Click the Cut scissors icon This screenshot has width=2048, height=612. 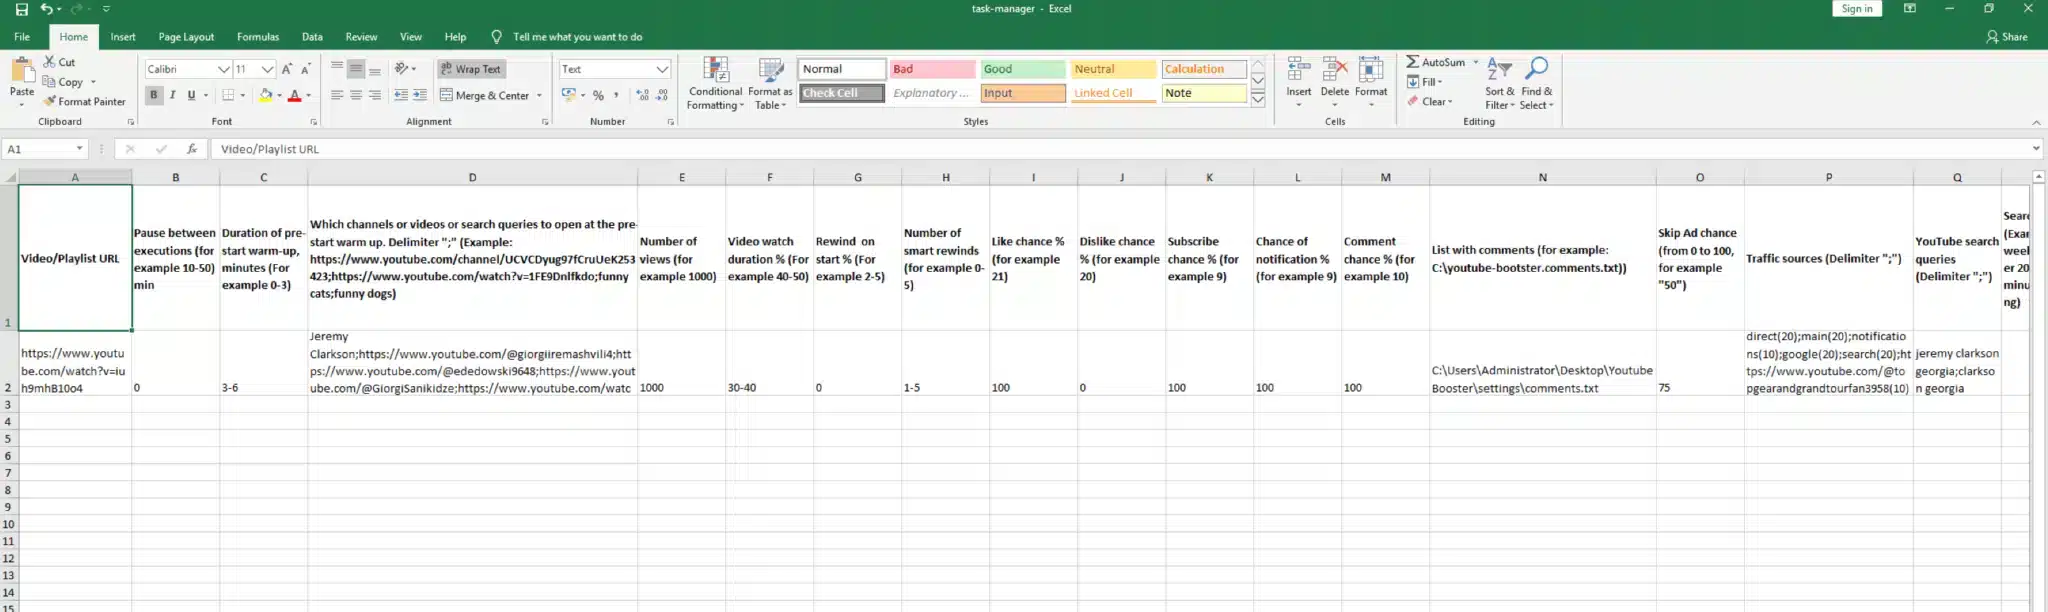tap(49, 62)
